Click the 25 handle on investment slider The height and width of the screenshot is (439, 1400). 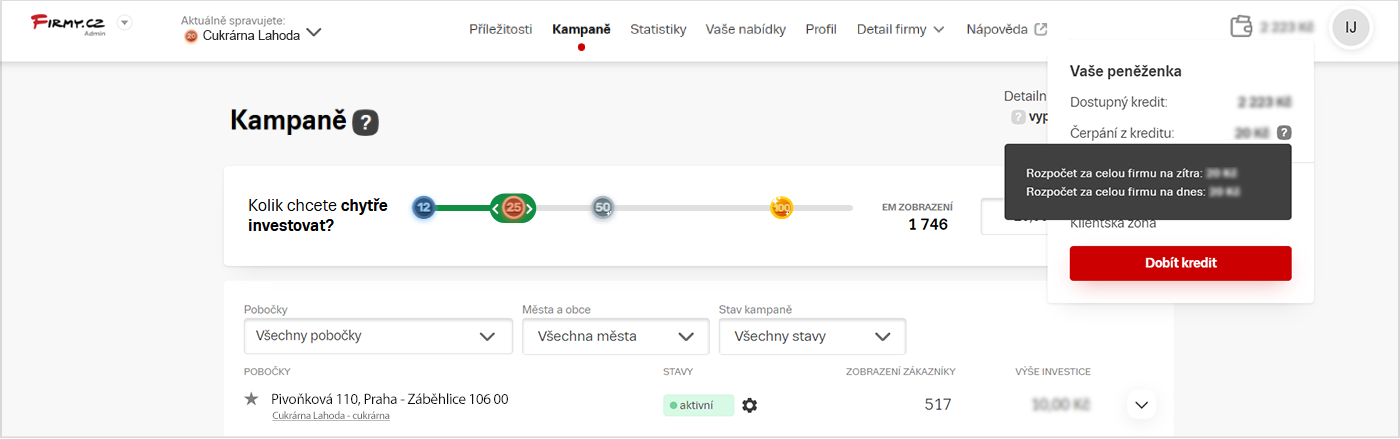(513, 208)
